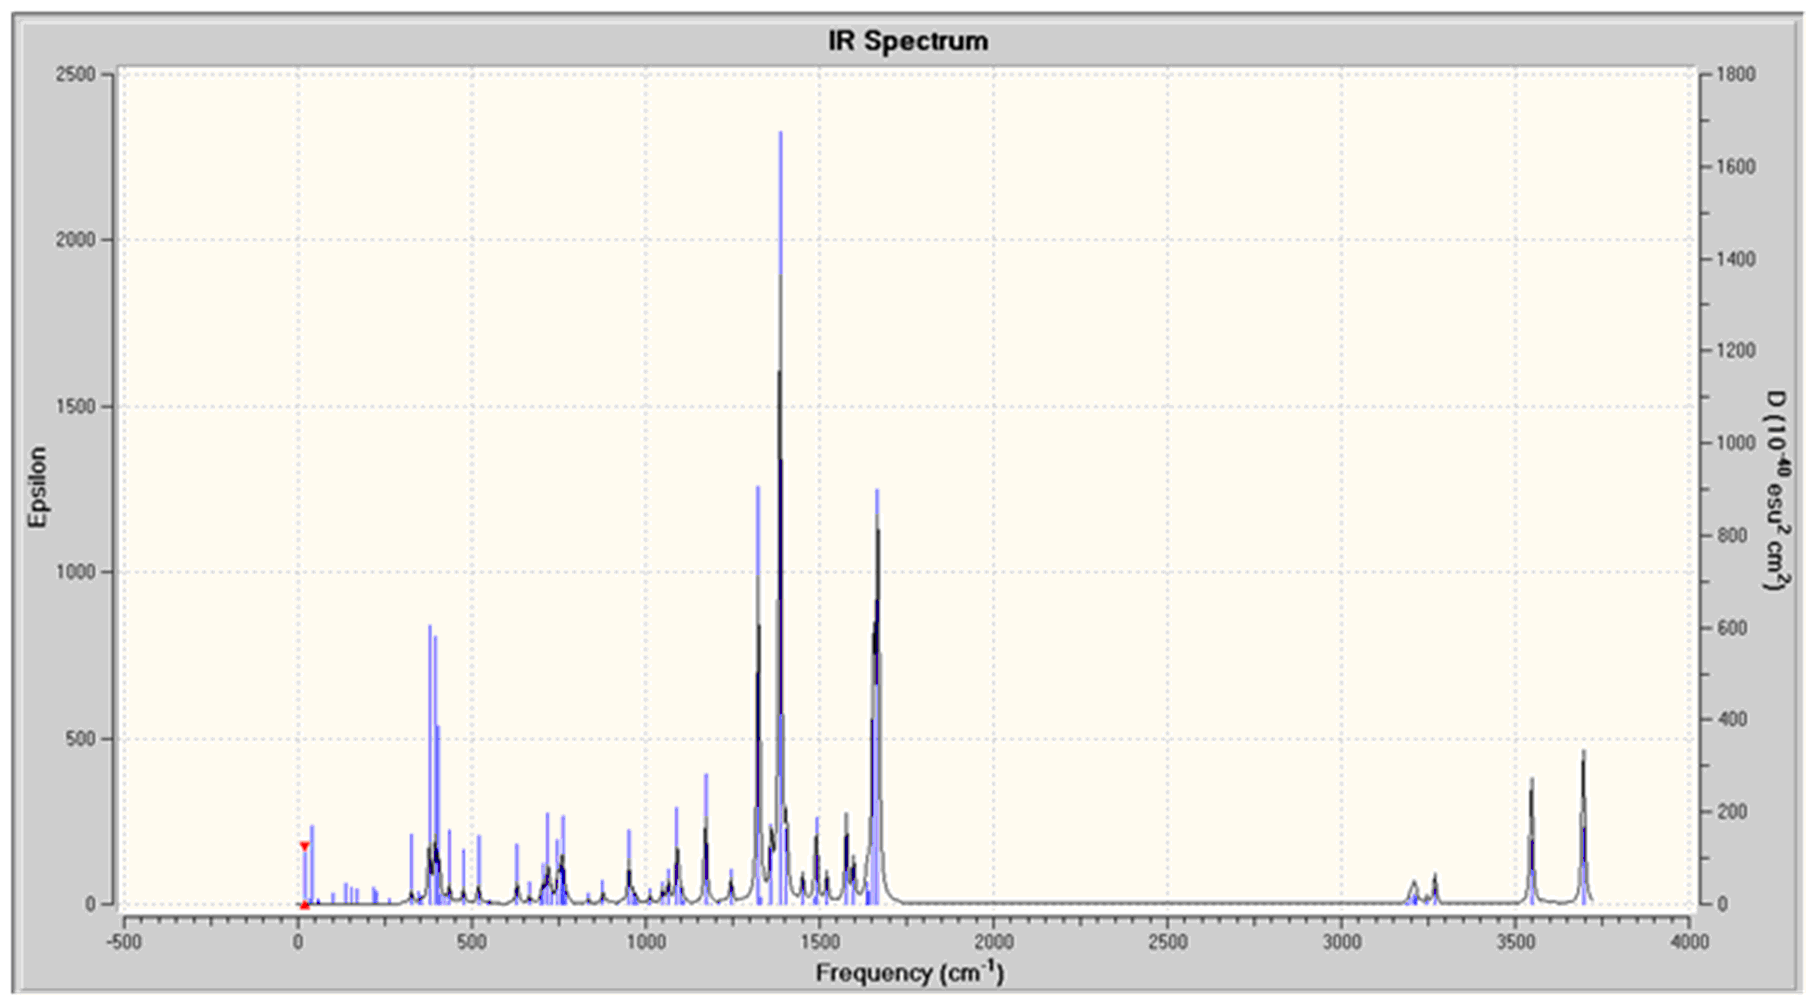The image size is (1818, 1005).
Task: Click the 1800 tick label on right axis
Action: coord(1736,74)
